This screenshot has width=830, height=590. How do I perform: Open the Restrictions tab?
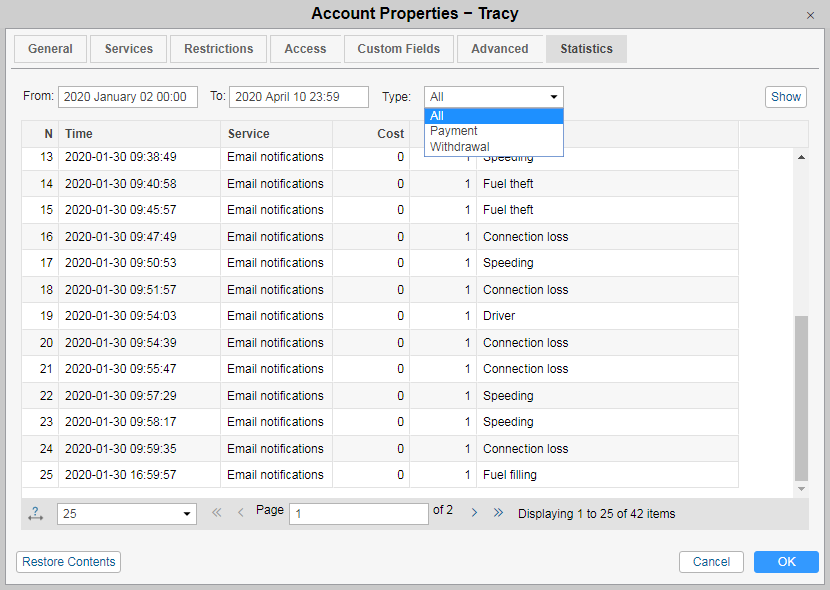(x=219, y=49)
